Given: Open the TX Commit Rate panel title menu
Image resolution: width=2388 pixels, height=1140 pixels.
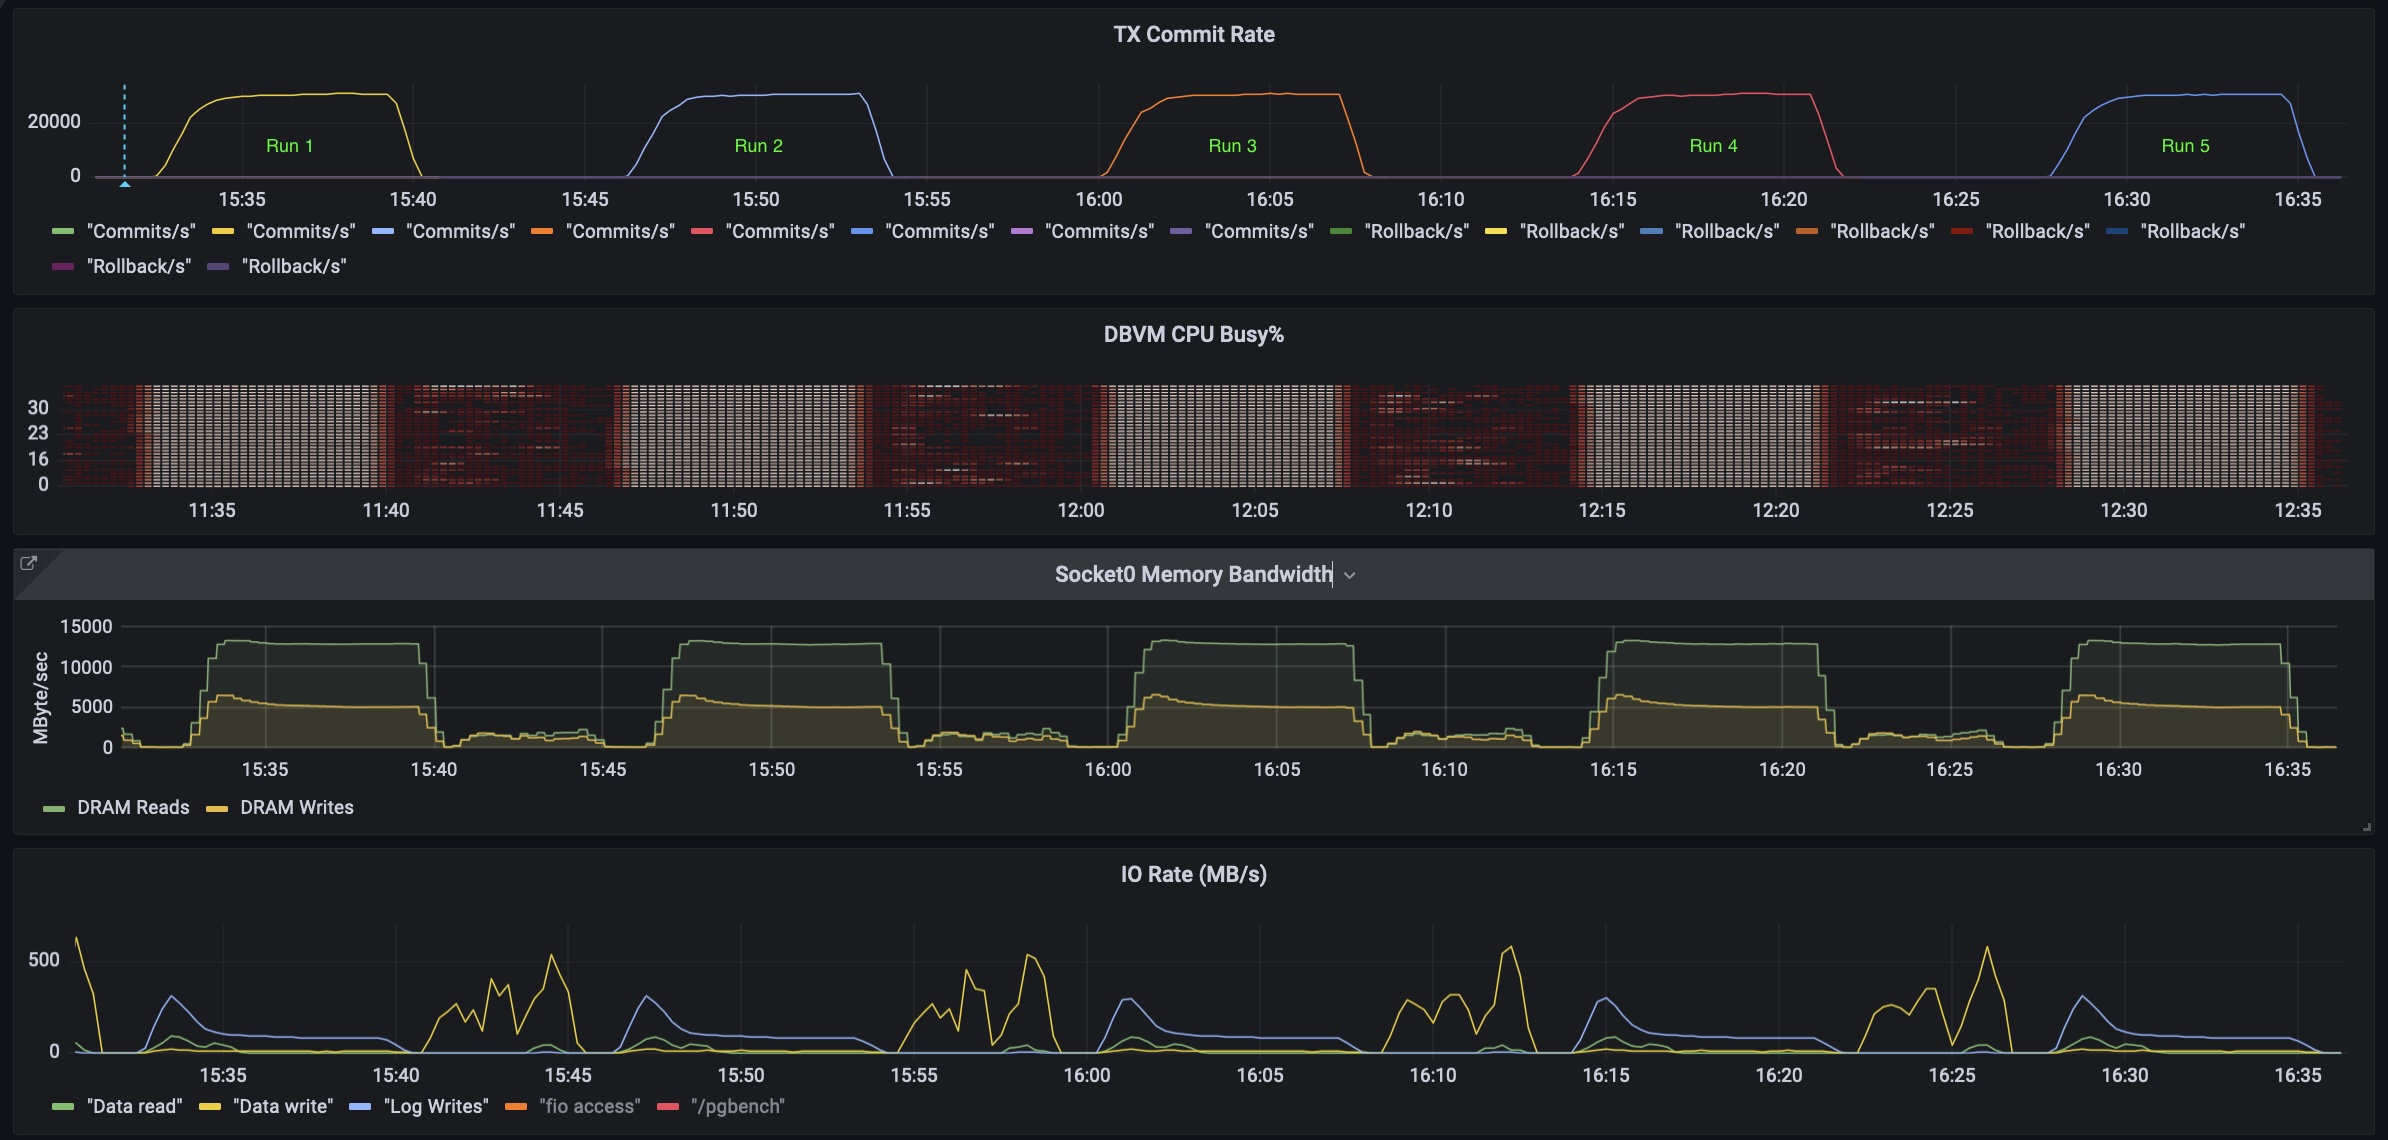Looking at the screenshot, I should [1193, 33].
